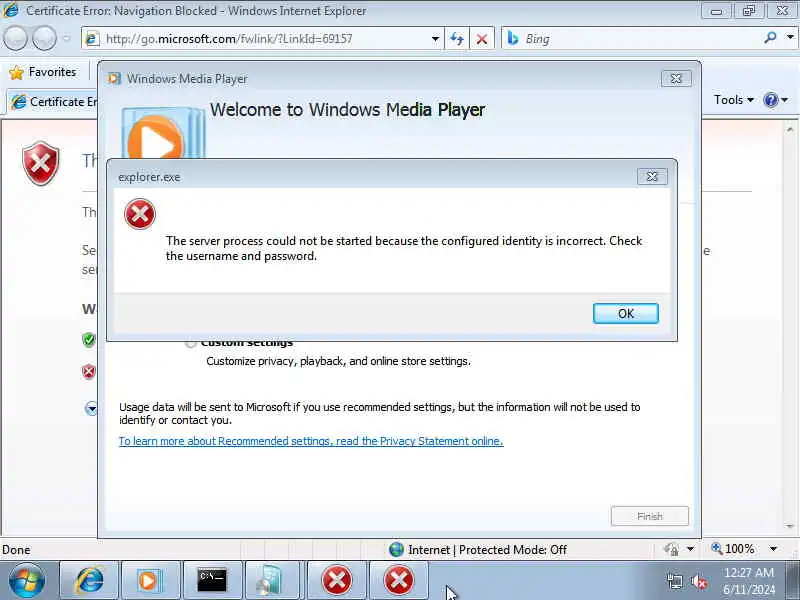Click the browser Back button
This screenshot has width=800, height=600.
click(15, 39)
